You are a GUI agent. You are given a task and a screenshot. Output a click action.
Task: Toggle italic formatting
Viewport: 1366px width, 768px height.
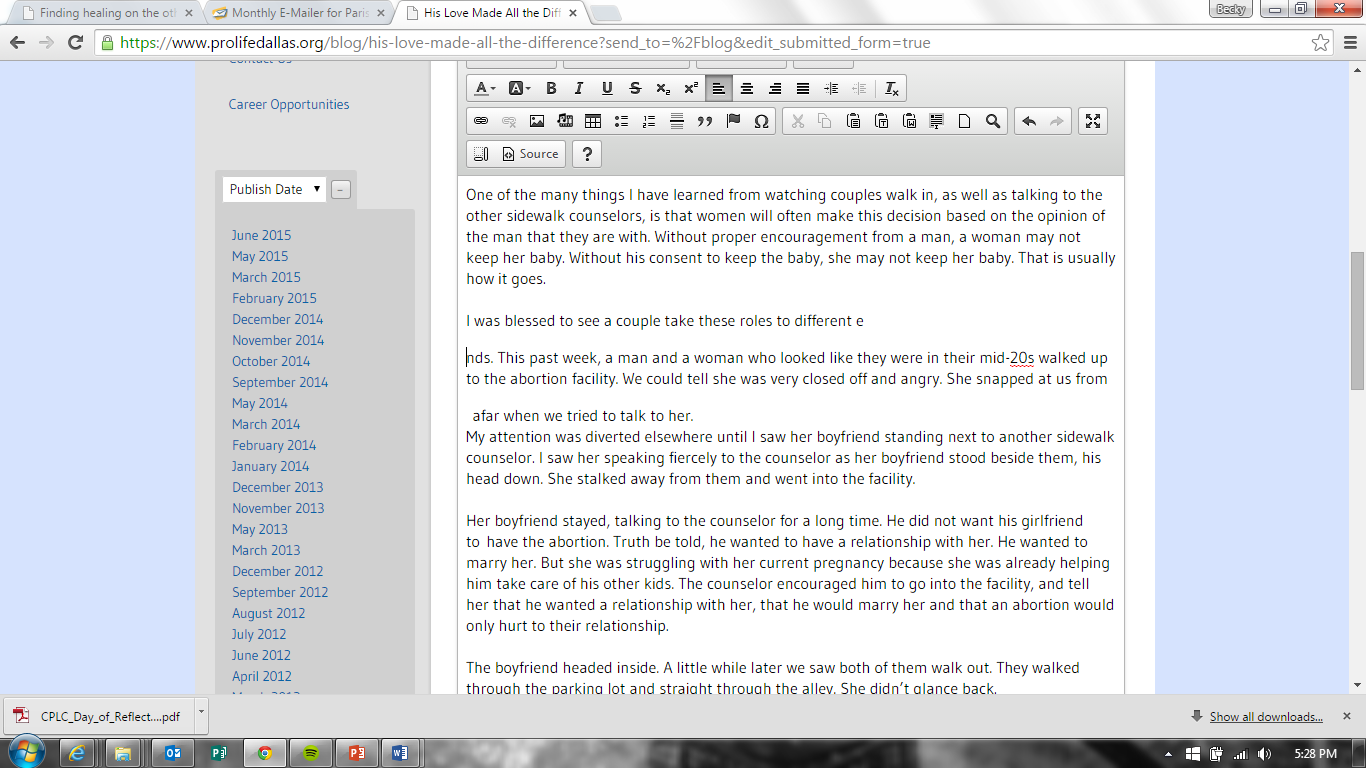coord(579,88)
